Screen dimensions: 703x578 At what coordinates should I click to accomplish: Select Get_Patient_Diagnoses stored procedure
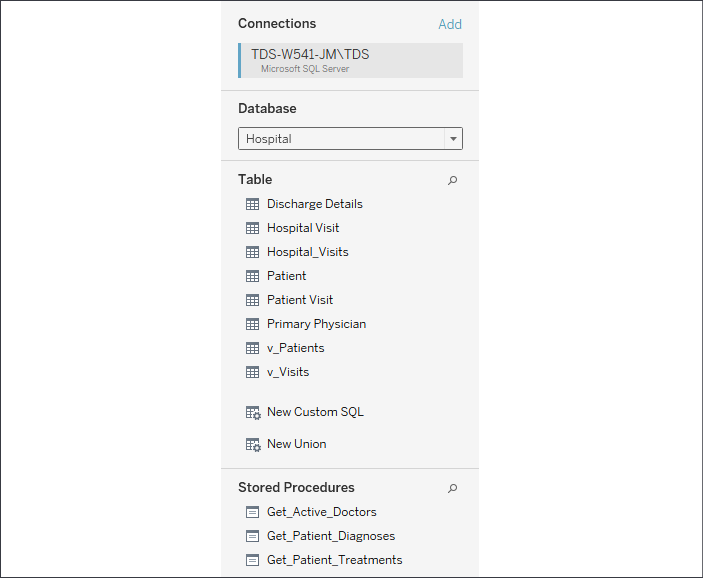331,536
